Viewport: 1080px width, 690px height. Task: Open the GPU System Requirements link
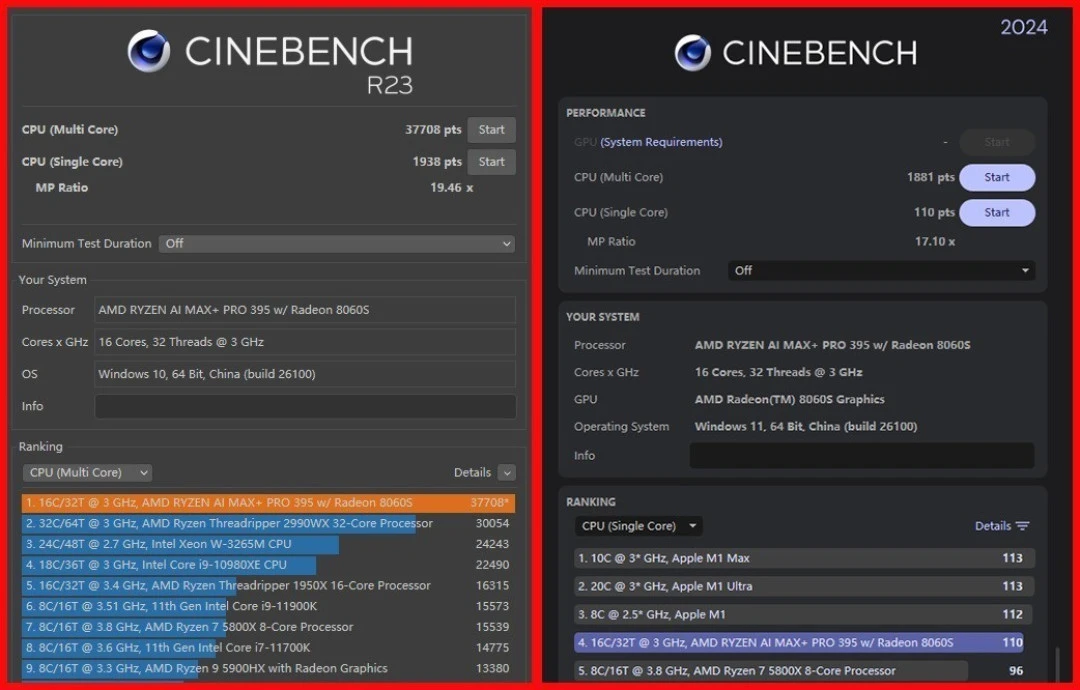[661, 143]
